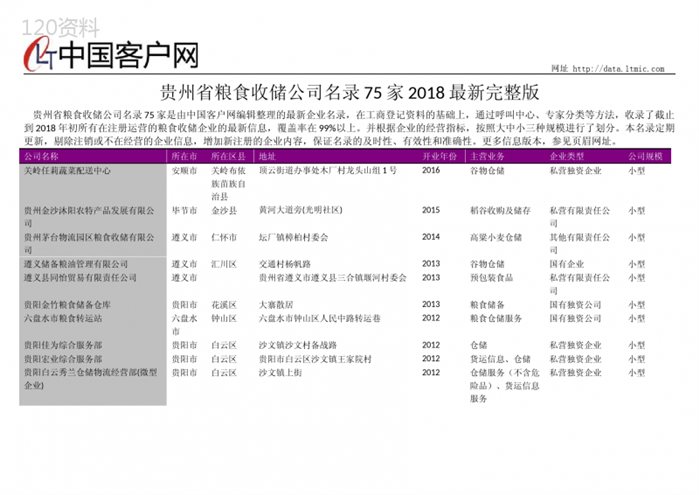Click the 开业年份 column header

pos(440,157)
